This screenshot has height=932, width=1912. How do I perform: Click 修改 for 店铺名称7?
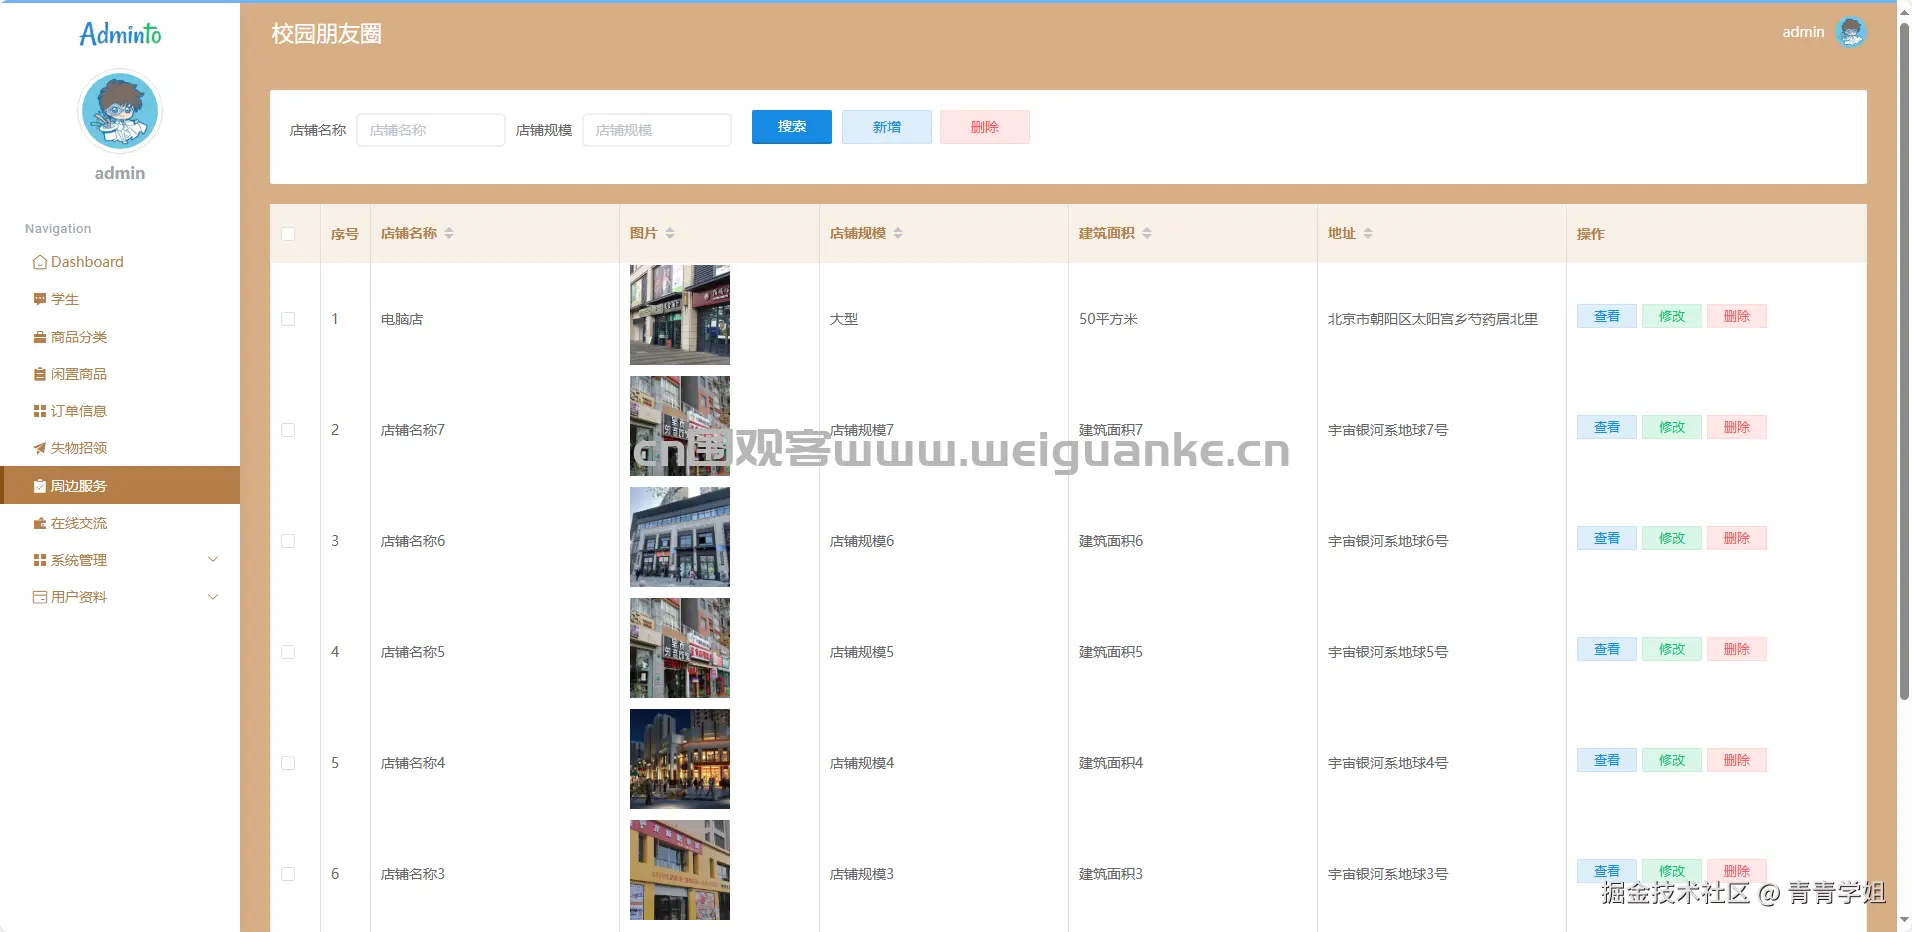click(1672, 427)
